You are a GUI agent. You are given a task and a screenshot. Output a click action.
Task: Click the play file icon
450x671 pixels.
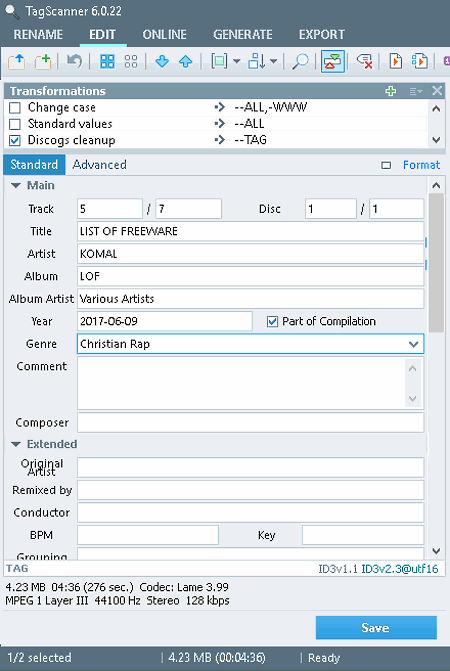tap(395, 61)
